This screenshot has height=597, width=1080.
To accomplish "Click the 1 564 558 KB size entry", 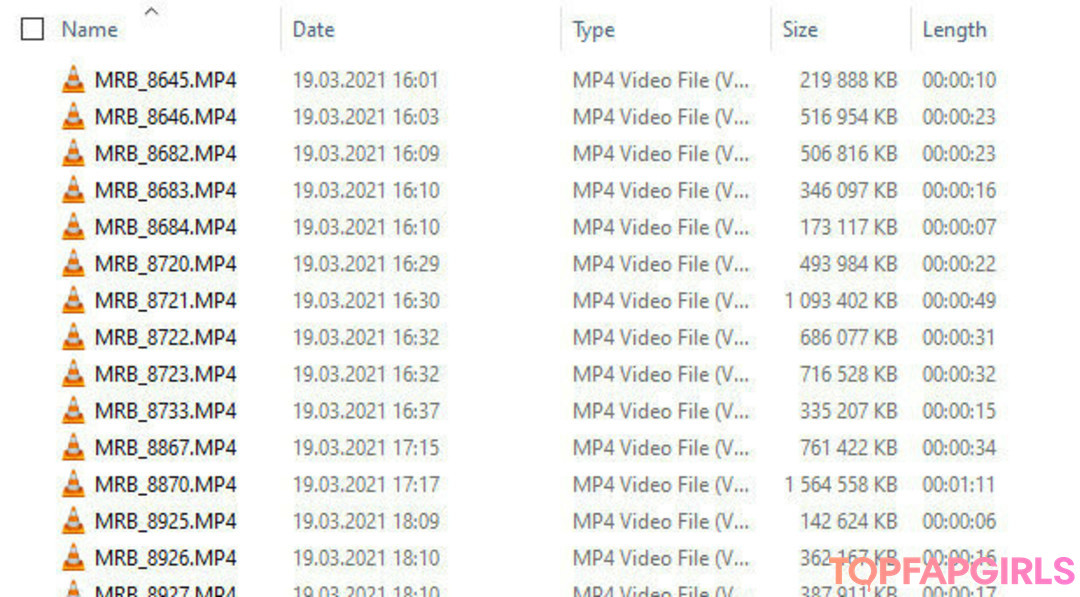I will pyautogui.click(x=841, y=485).
